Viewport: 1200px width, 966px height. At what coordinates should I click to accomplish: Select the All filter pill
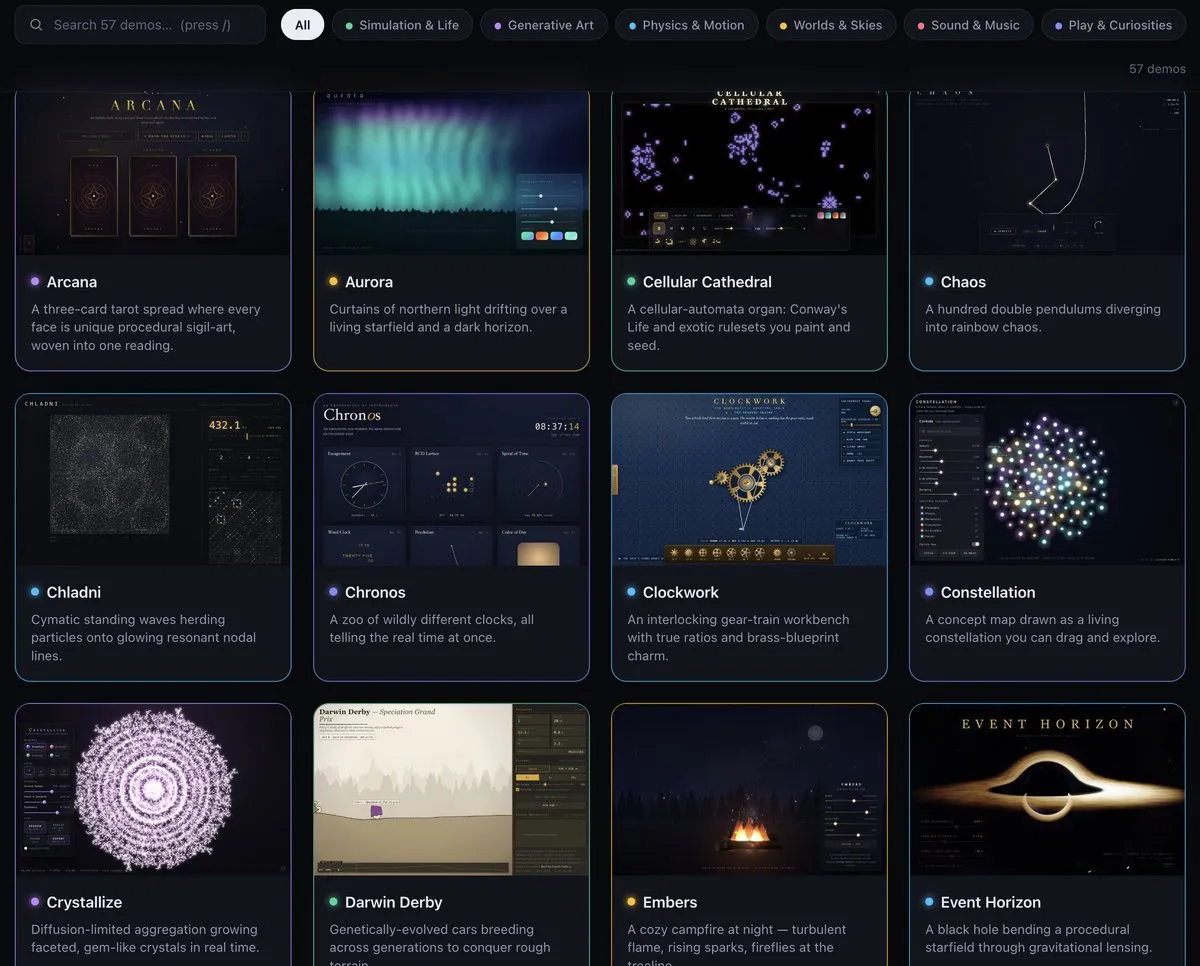click(302, 25)
